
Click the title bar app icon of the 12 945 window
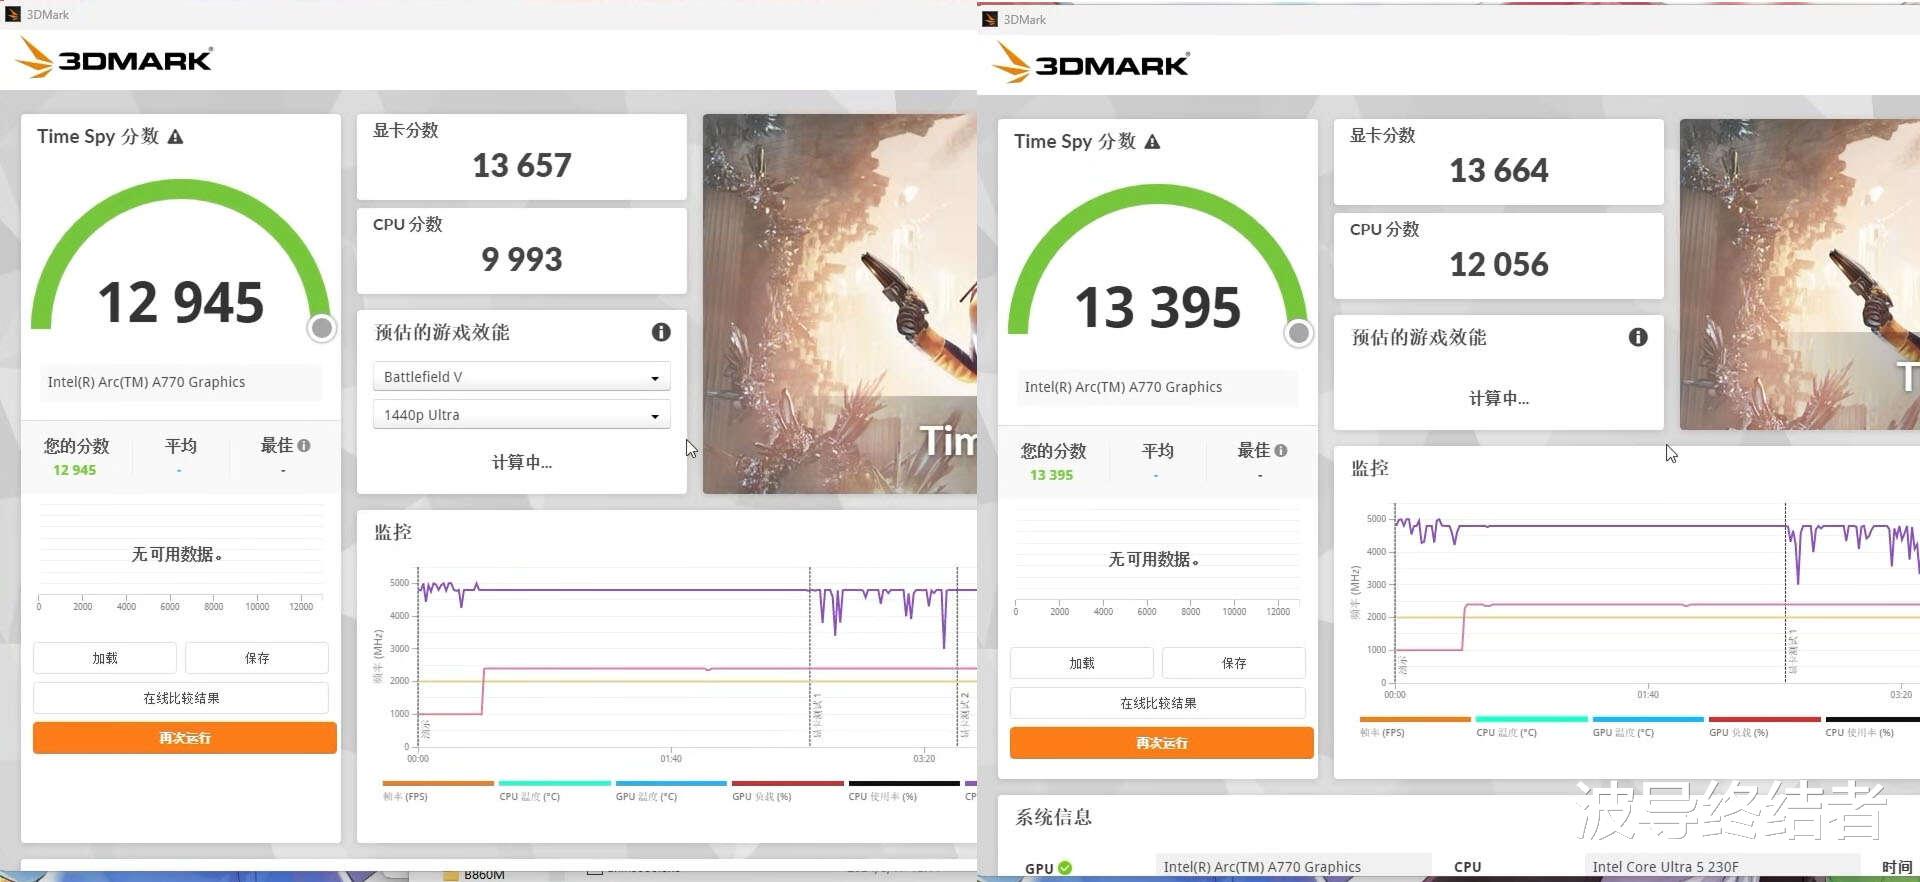click(x=13, y=14)
